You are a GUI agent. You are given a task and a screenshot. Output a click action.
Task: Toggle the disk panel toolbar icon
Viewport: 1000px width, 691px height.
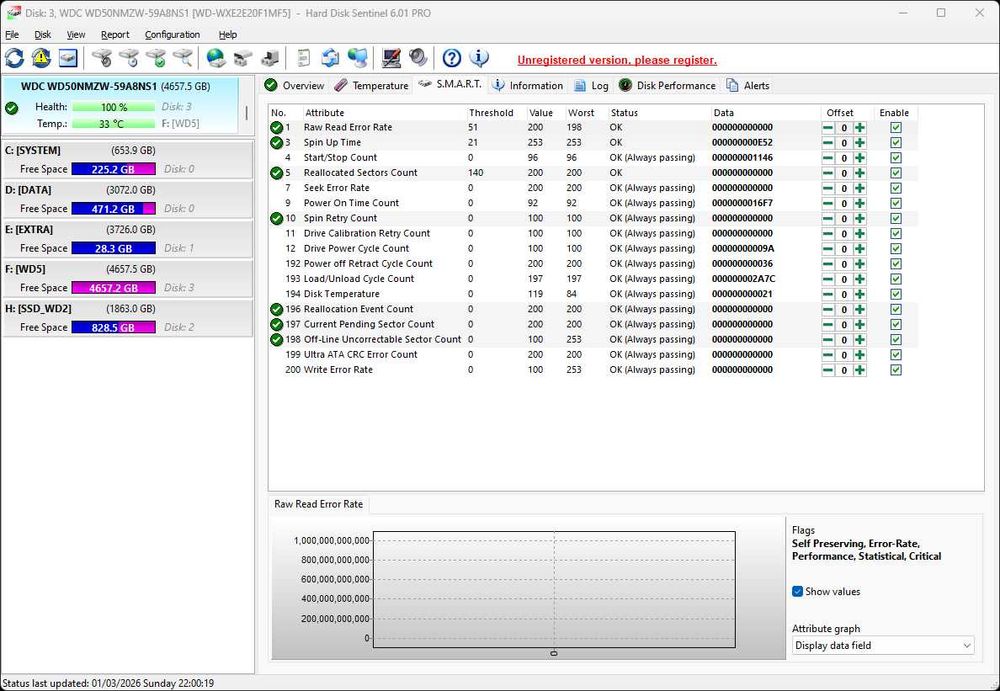point(68,58)
